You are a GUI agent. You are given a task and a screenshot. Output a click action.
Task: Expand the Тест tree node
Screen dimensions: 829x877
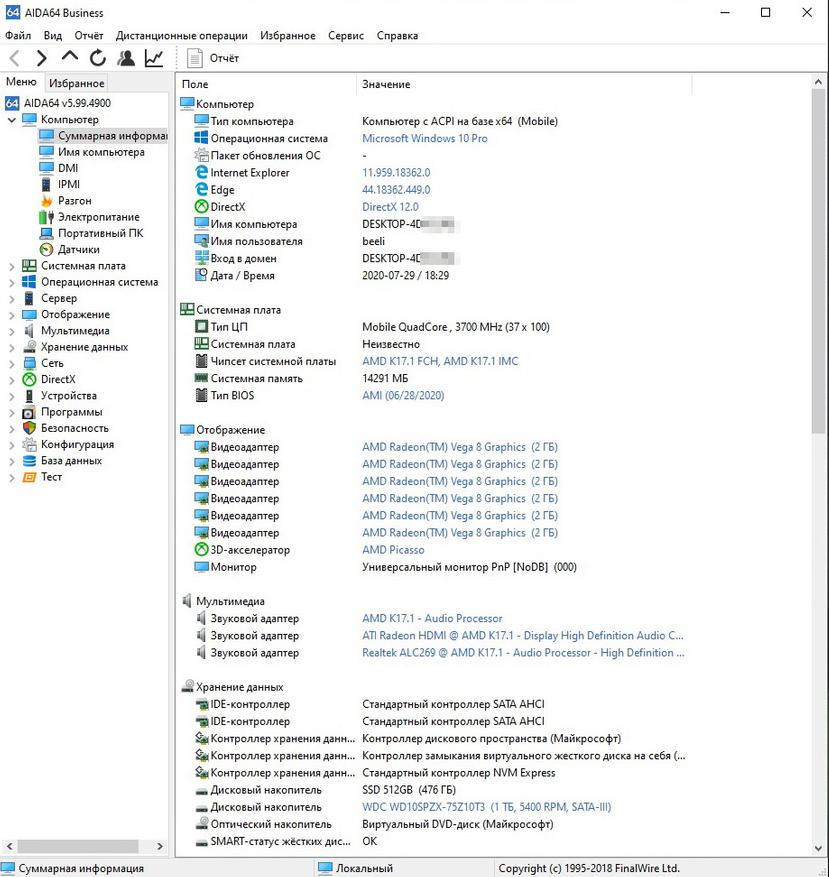point(12,477)
